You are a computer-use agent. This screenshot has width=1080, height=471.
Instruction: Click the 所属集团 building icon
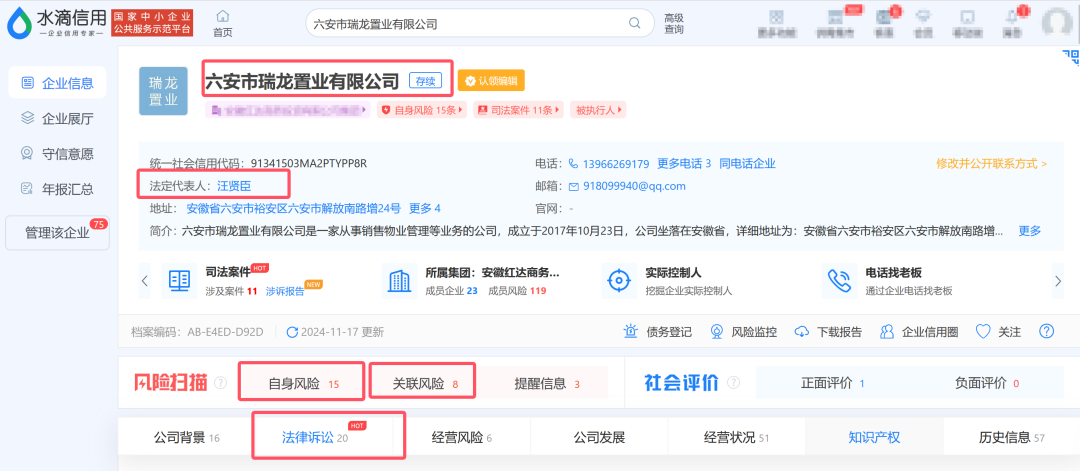point(399,280)
